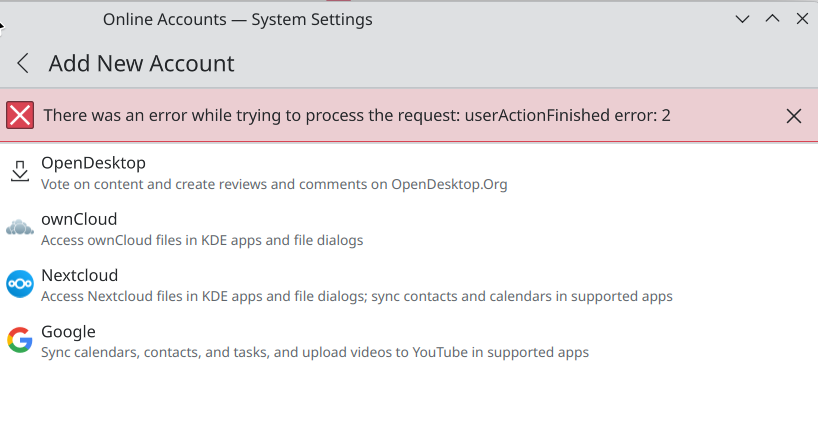Minimize the System Settings window
The height and width of the screenshot is (442, 818).
pyautogui.click(x=742, y=19)
